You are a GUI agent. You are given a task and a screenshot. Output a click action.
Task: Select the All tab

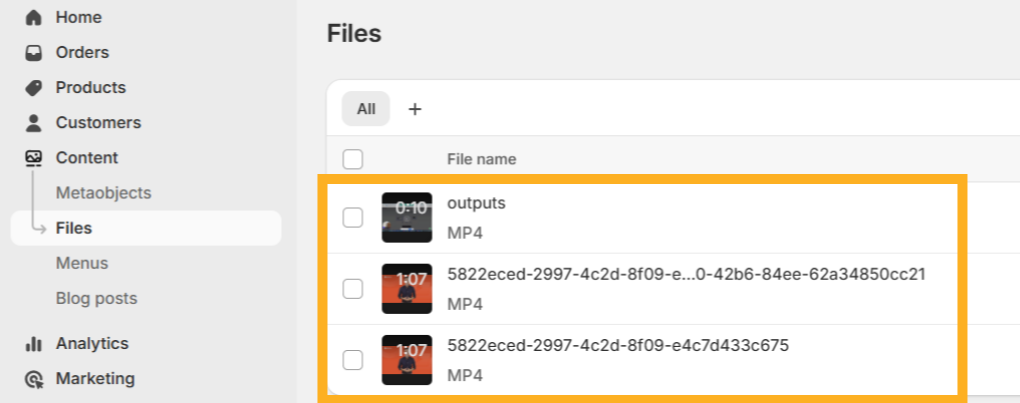click(x=366, y=109)
